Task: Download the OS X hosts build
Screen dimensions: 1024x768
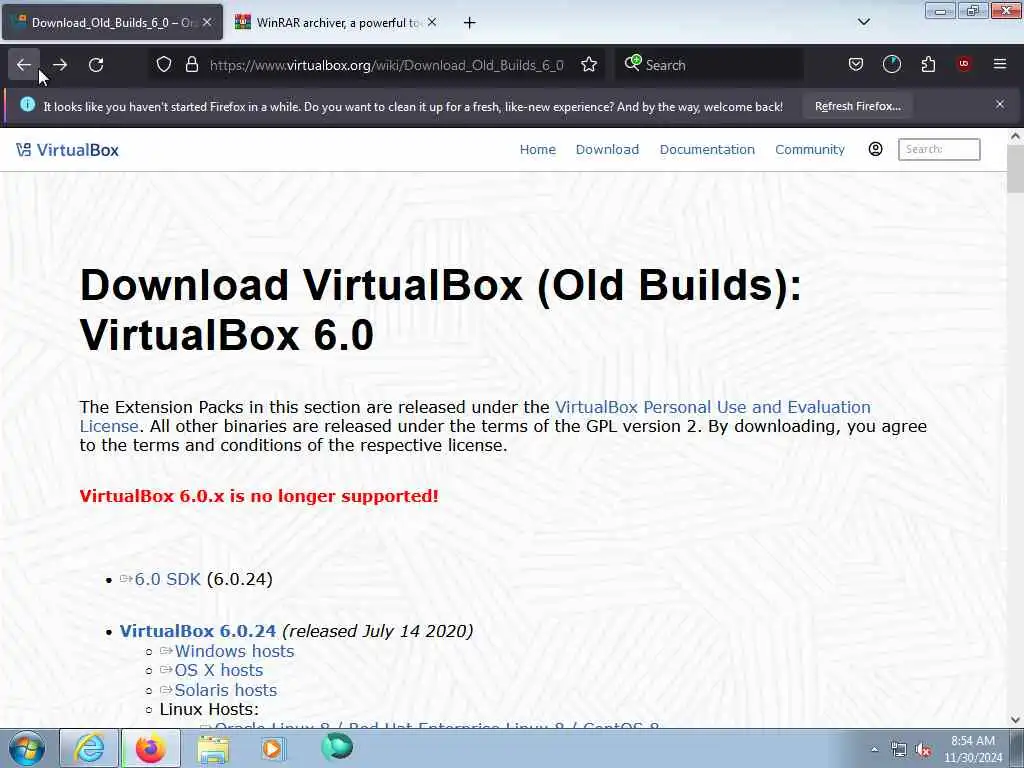Action: coord(218,670)
